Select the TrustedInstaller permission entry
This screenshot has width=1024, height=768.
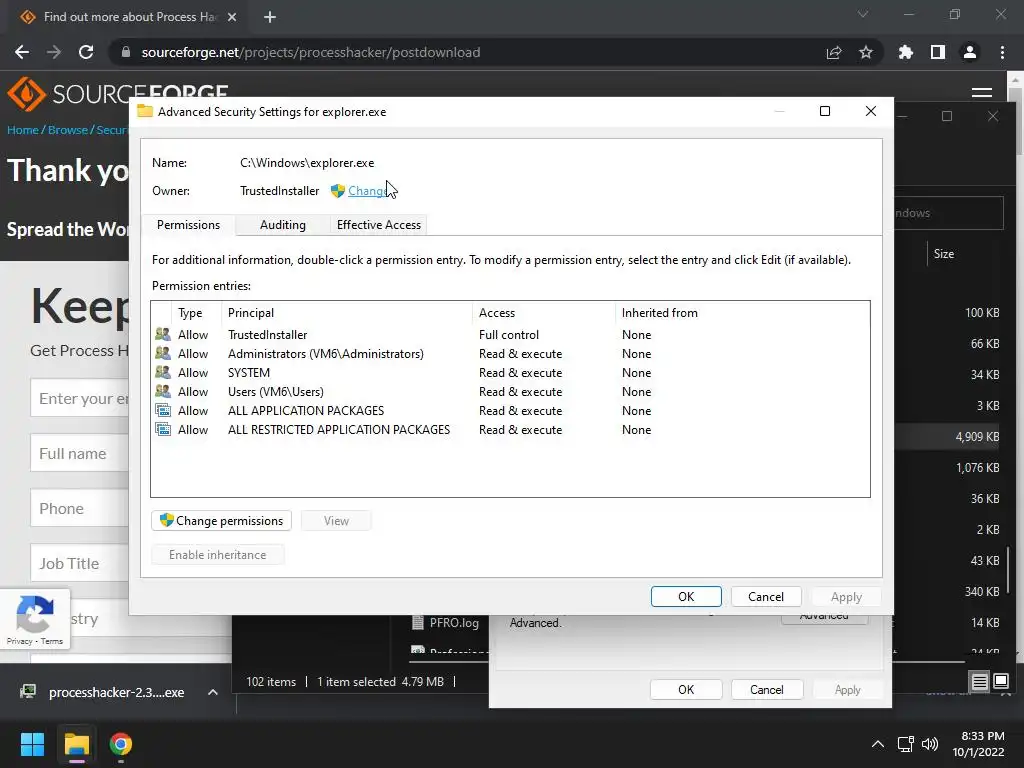click(x=509, y=334)
